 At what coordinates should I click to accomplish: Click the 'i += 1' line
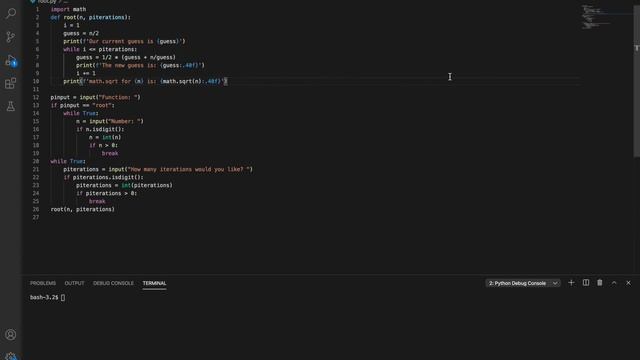(86, 73)
